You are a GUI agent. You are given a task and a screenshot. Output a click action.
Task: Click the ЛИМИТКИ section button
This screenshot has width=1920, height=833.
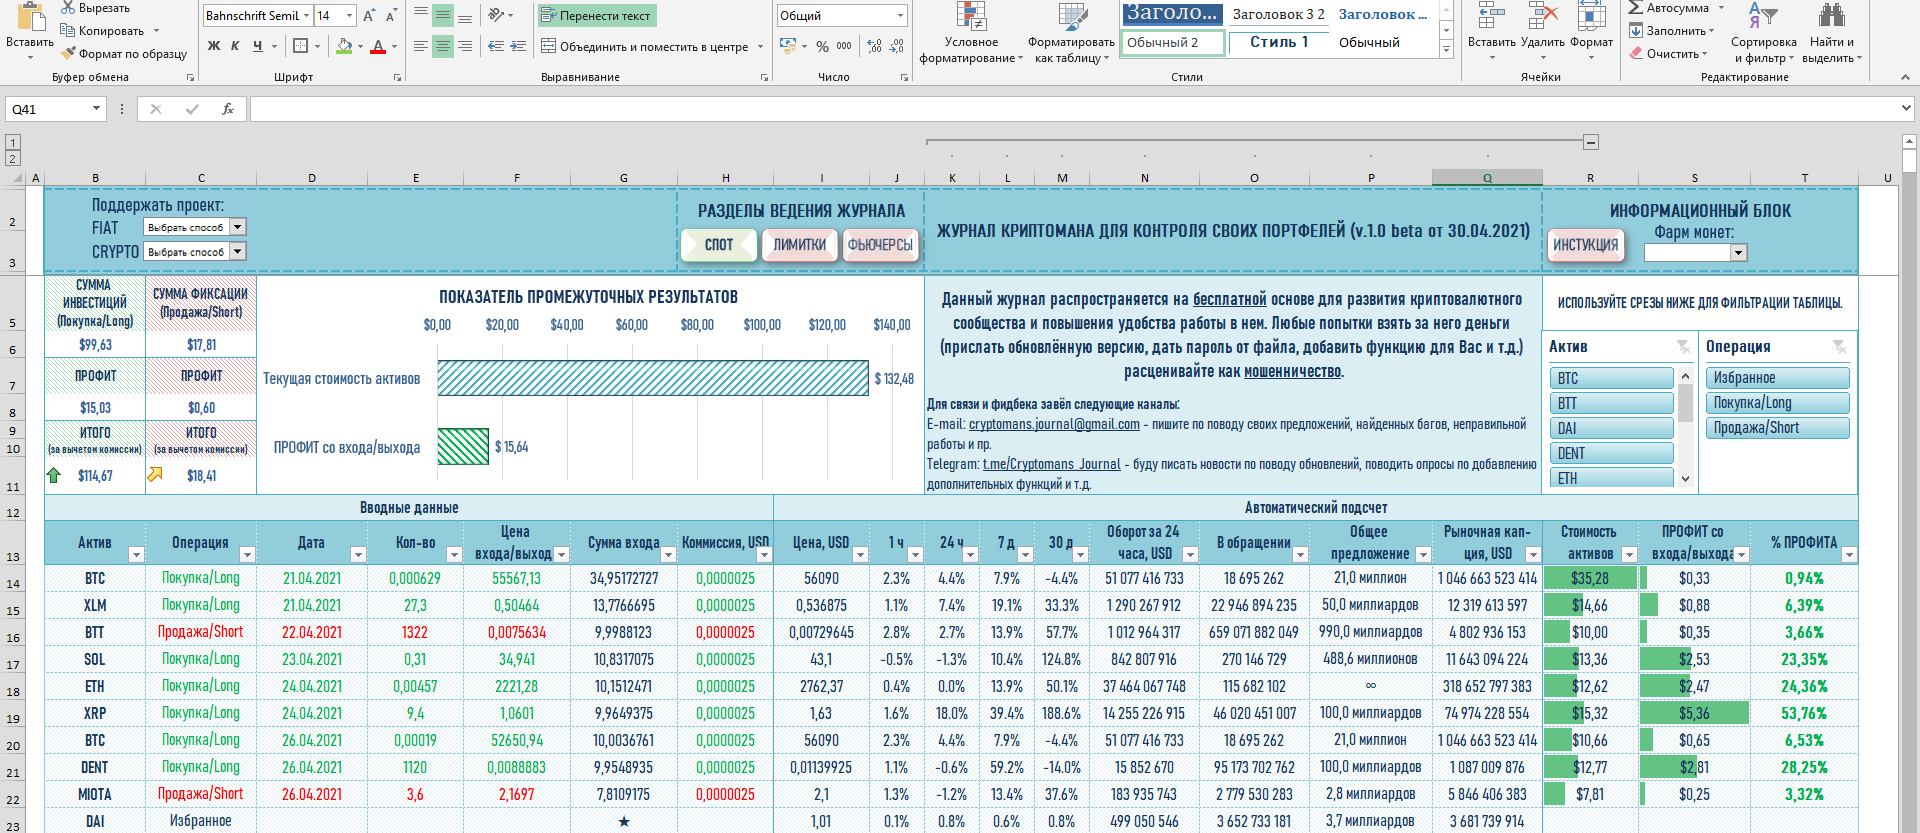coord(799,245)
